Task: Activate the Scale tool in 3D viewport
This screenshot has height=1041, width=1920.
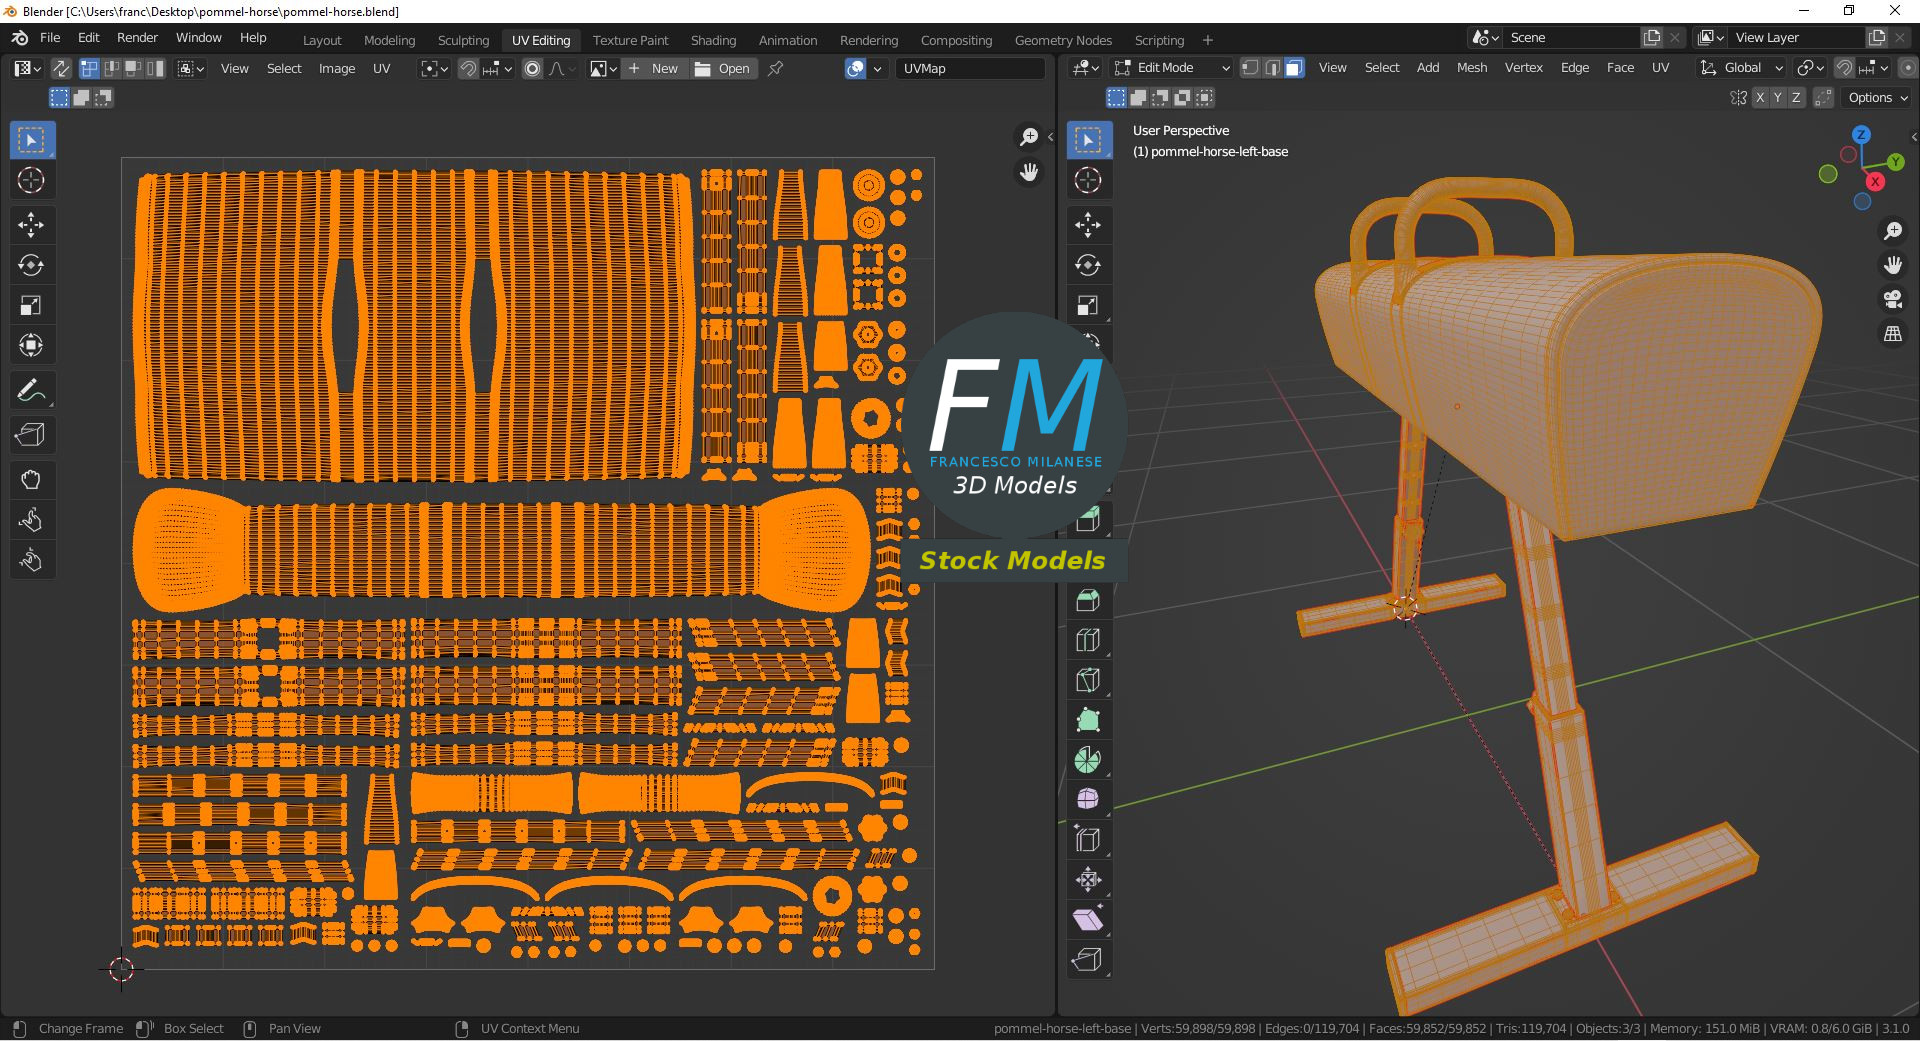Action: 1088,305
